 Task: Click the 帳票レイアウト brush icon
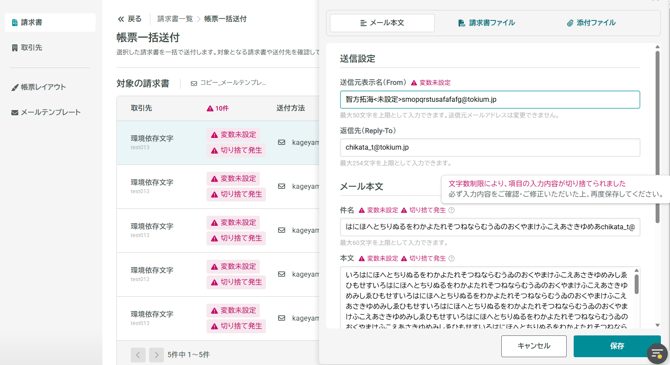[x=15, y=87]
